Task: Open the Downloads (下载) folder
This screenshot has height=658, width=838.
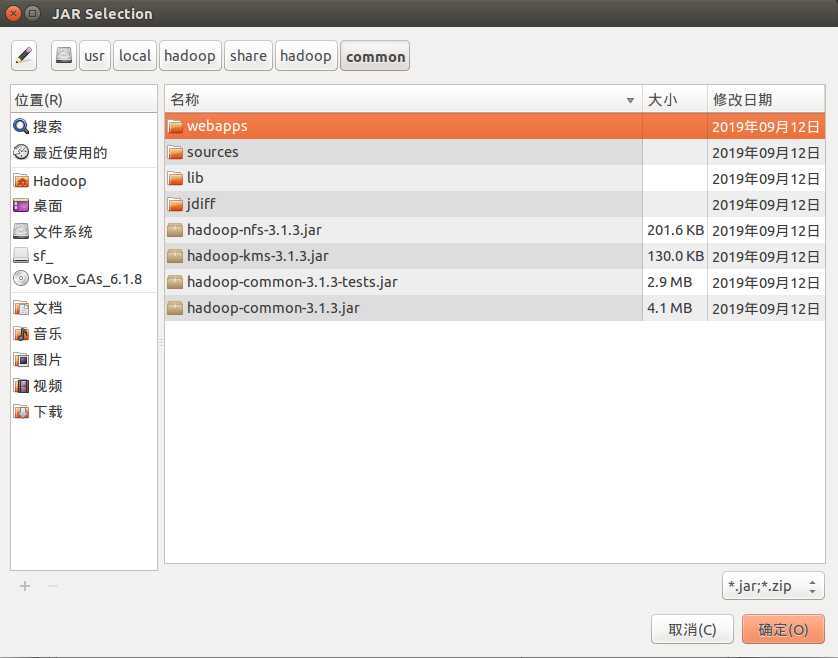Action: [84, 412]
